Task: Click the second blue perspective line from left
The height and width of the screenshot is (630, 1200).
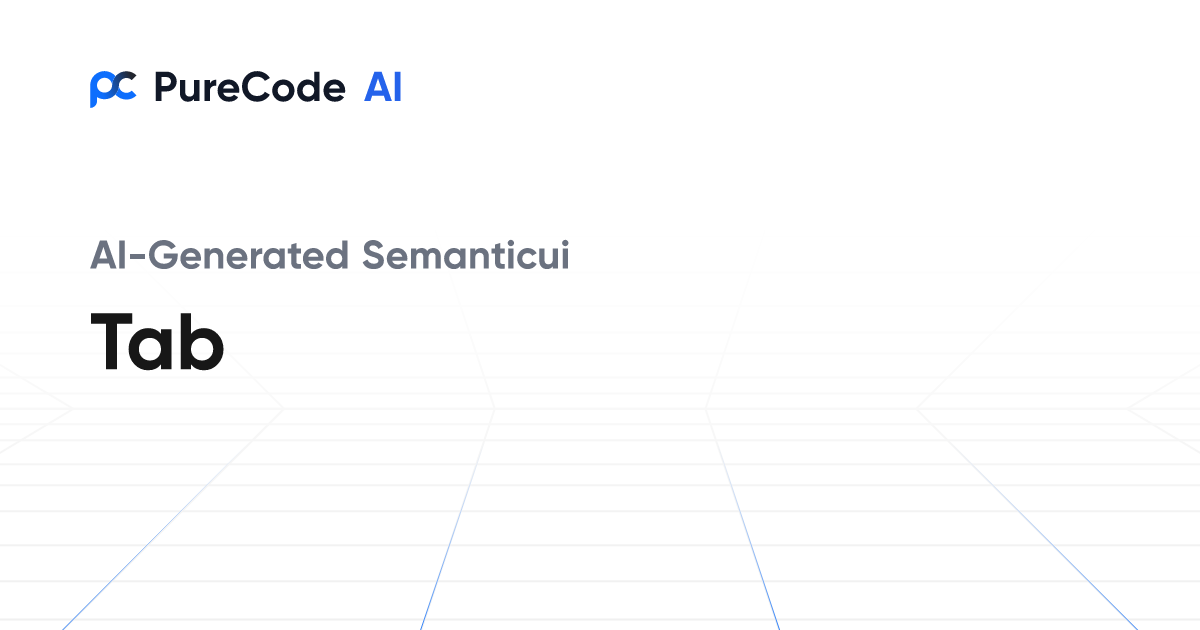Action: [x=457, y=520]
